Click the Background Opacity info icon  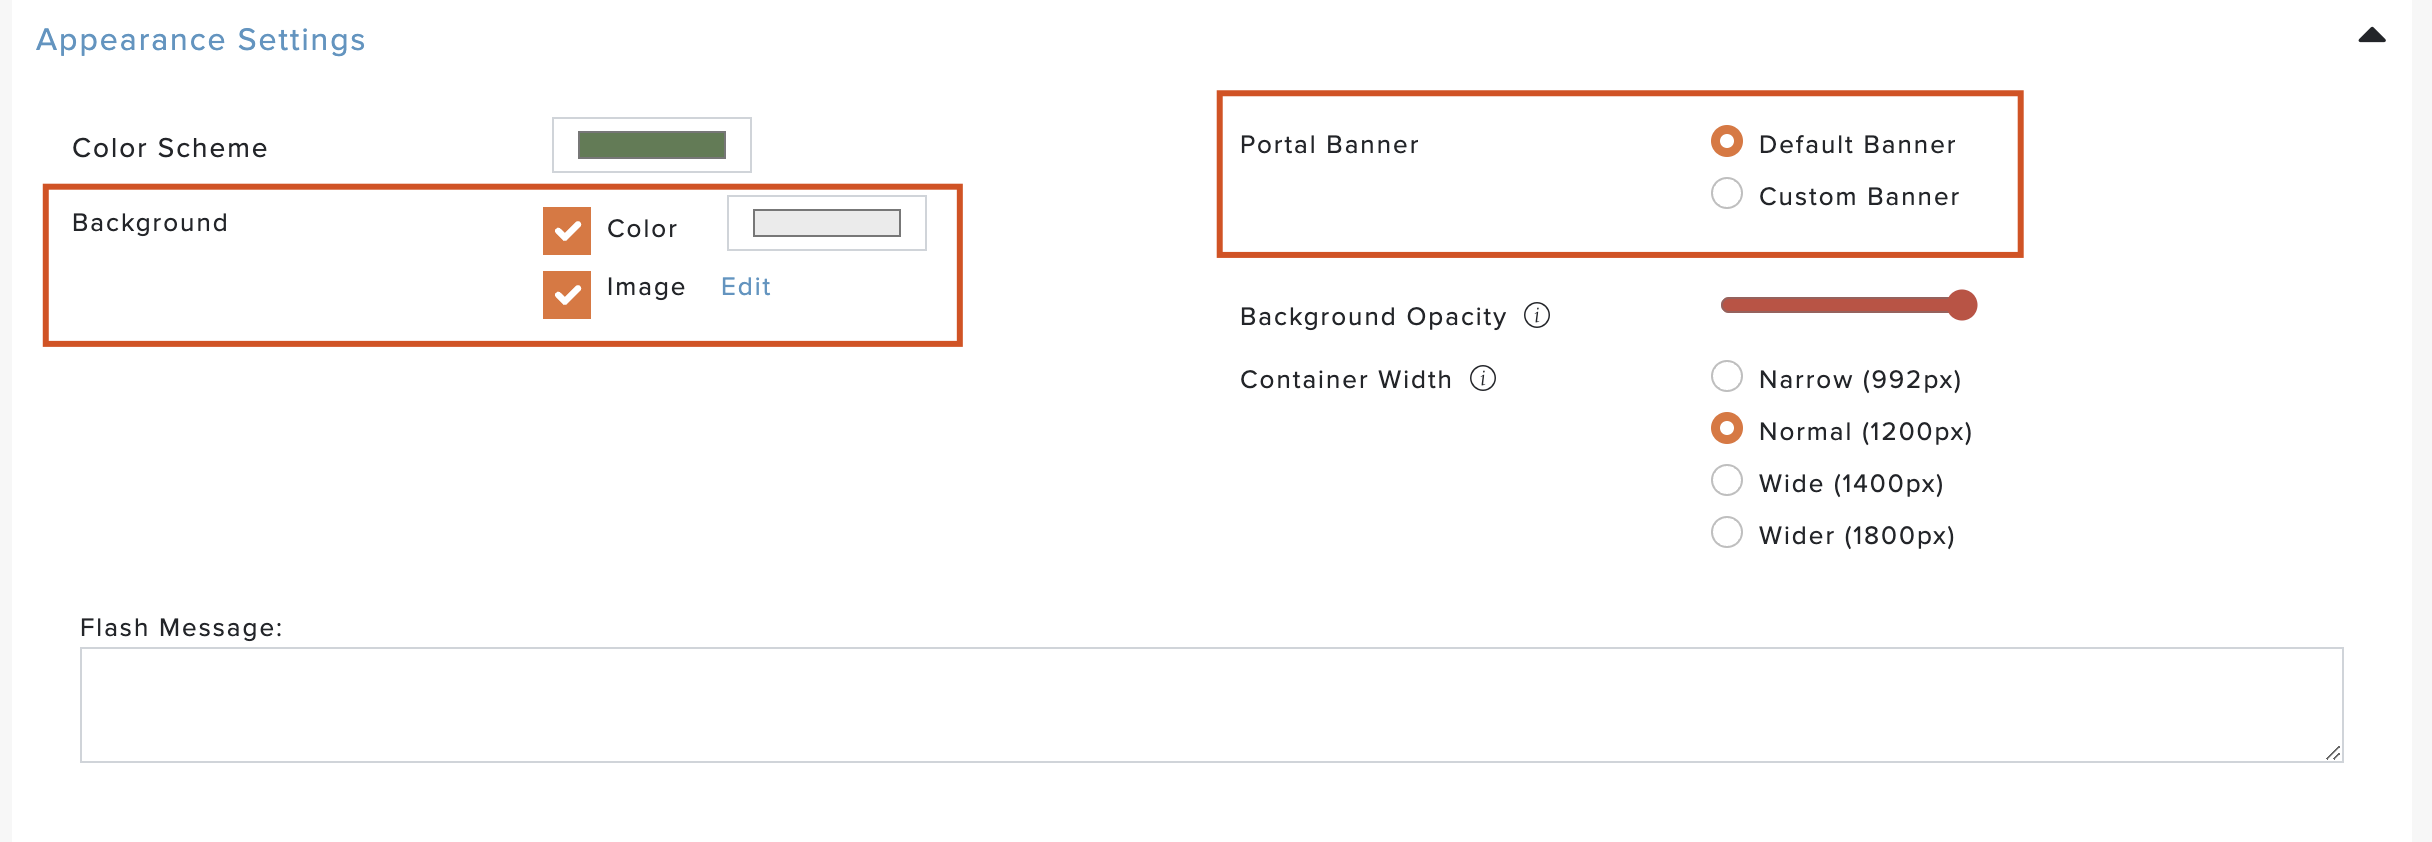tap(1536, 316)
